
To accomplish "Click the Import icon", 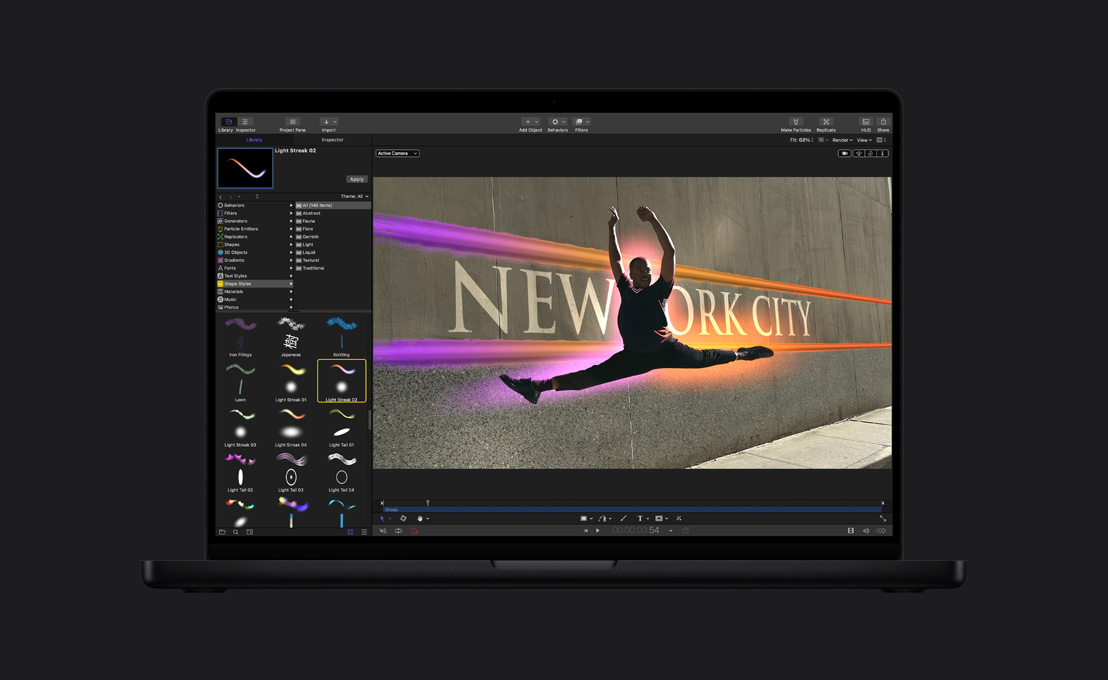I will (326, 121).
